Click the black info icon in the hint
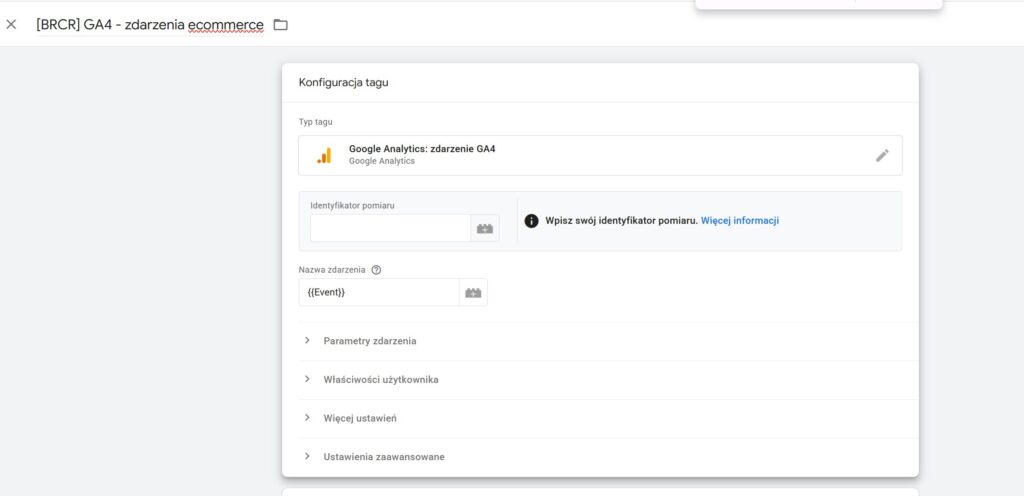Image resolution: width=1024 pixels, height=496 pixels. click(531, 221)
